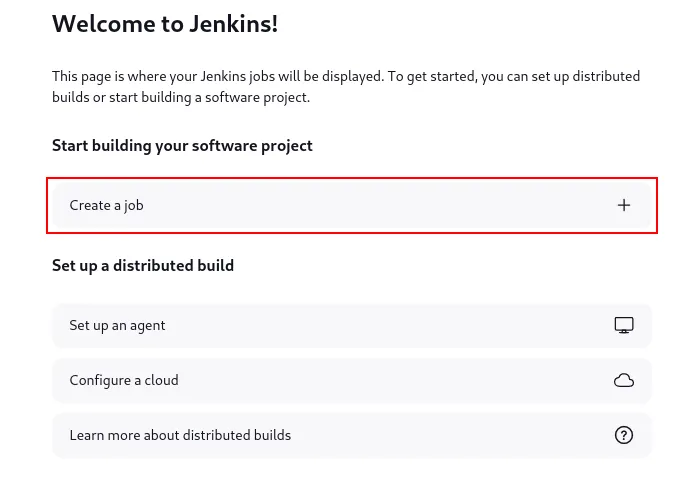Open the Configure a cloud link
690x478 pixels.
click(x=352, y=380)
